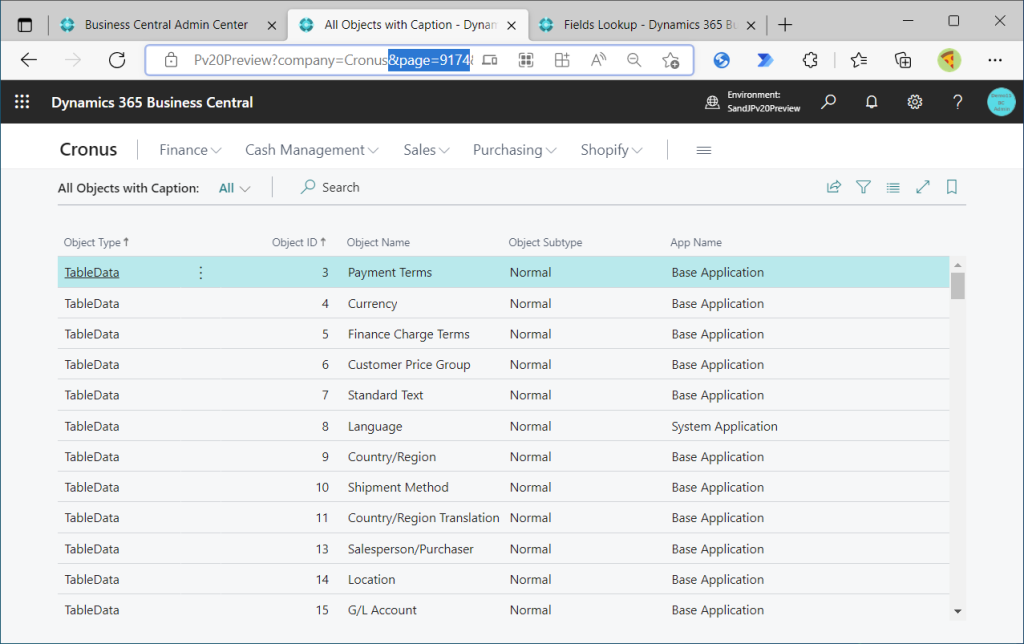Viewport: 1024px width, 644px height.
Task: Select the Currency object name cell
Action: (372, 304)
